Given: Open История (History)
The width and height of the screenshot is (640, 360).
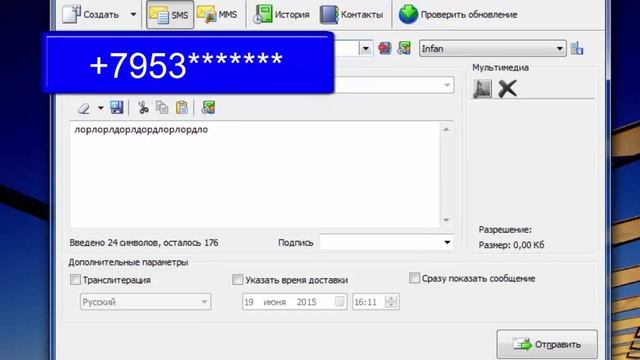Looking at the screenshot, I should (x=281, y=15).
